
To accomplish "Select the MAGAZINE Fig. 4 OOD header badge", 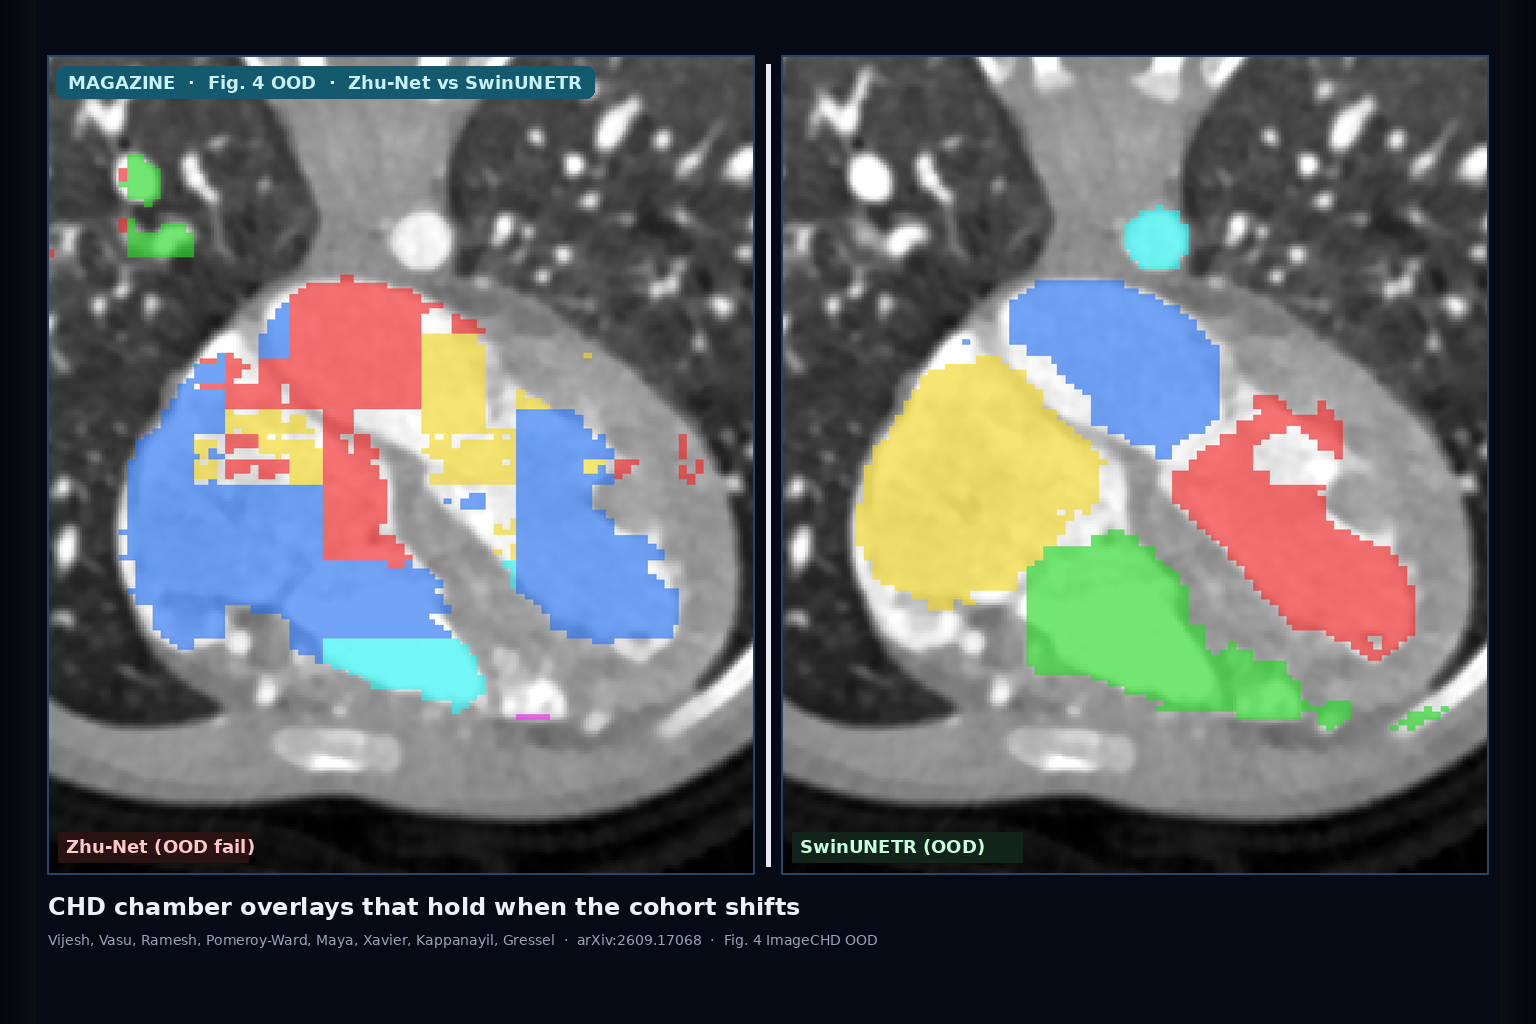I will (x=325, y=83).
